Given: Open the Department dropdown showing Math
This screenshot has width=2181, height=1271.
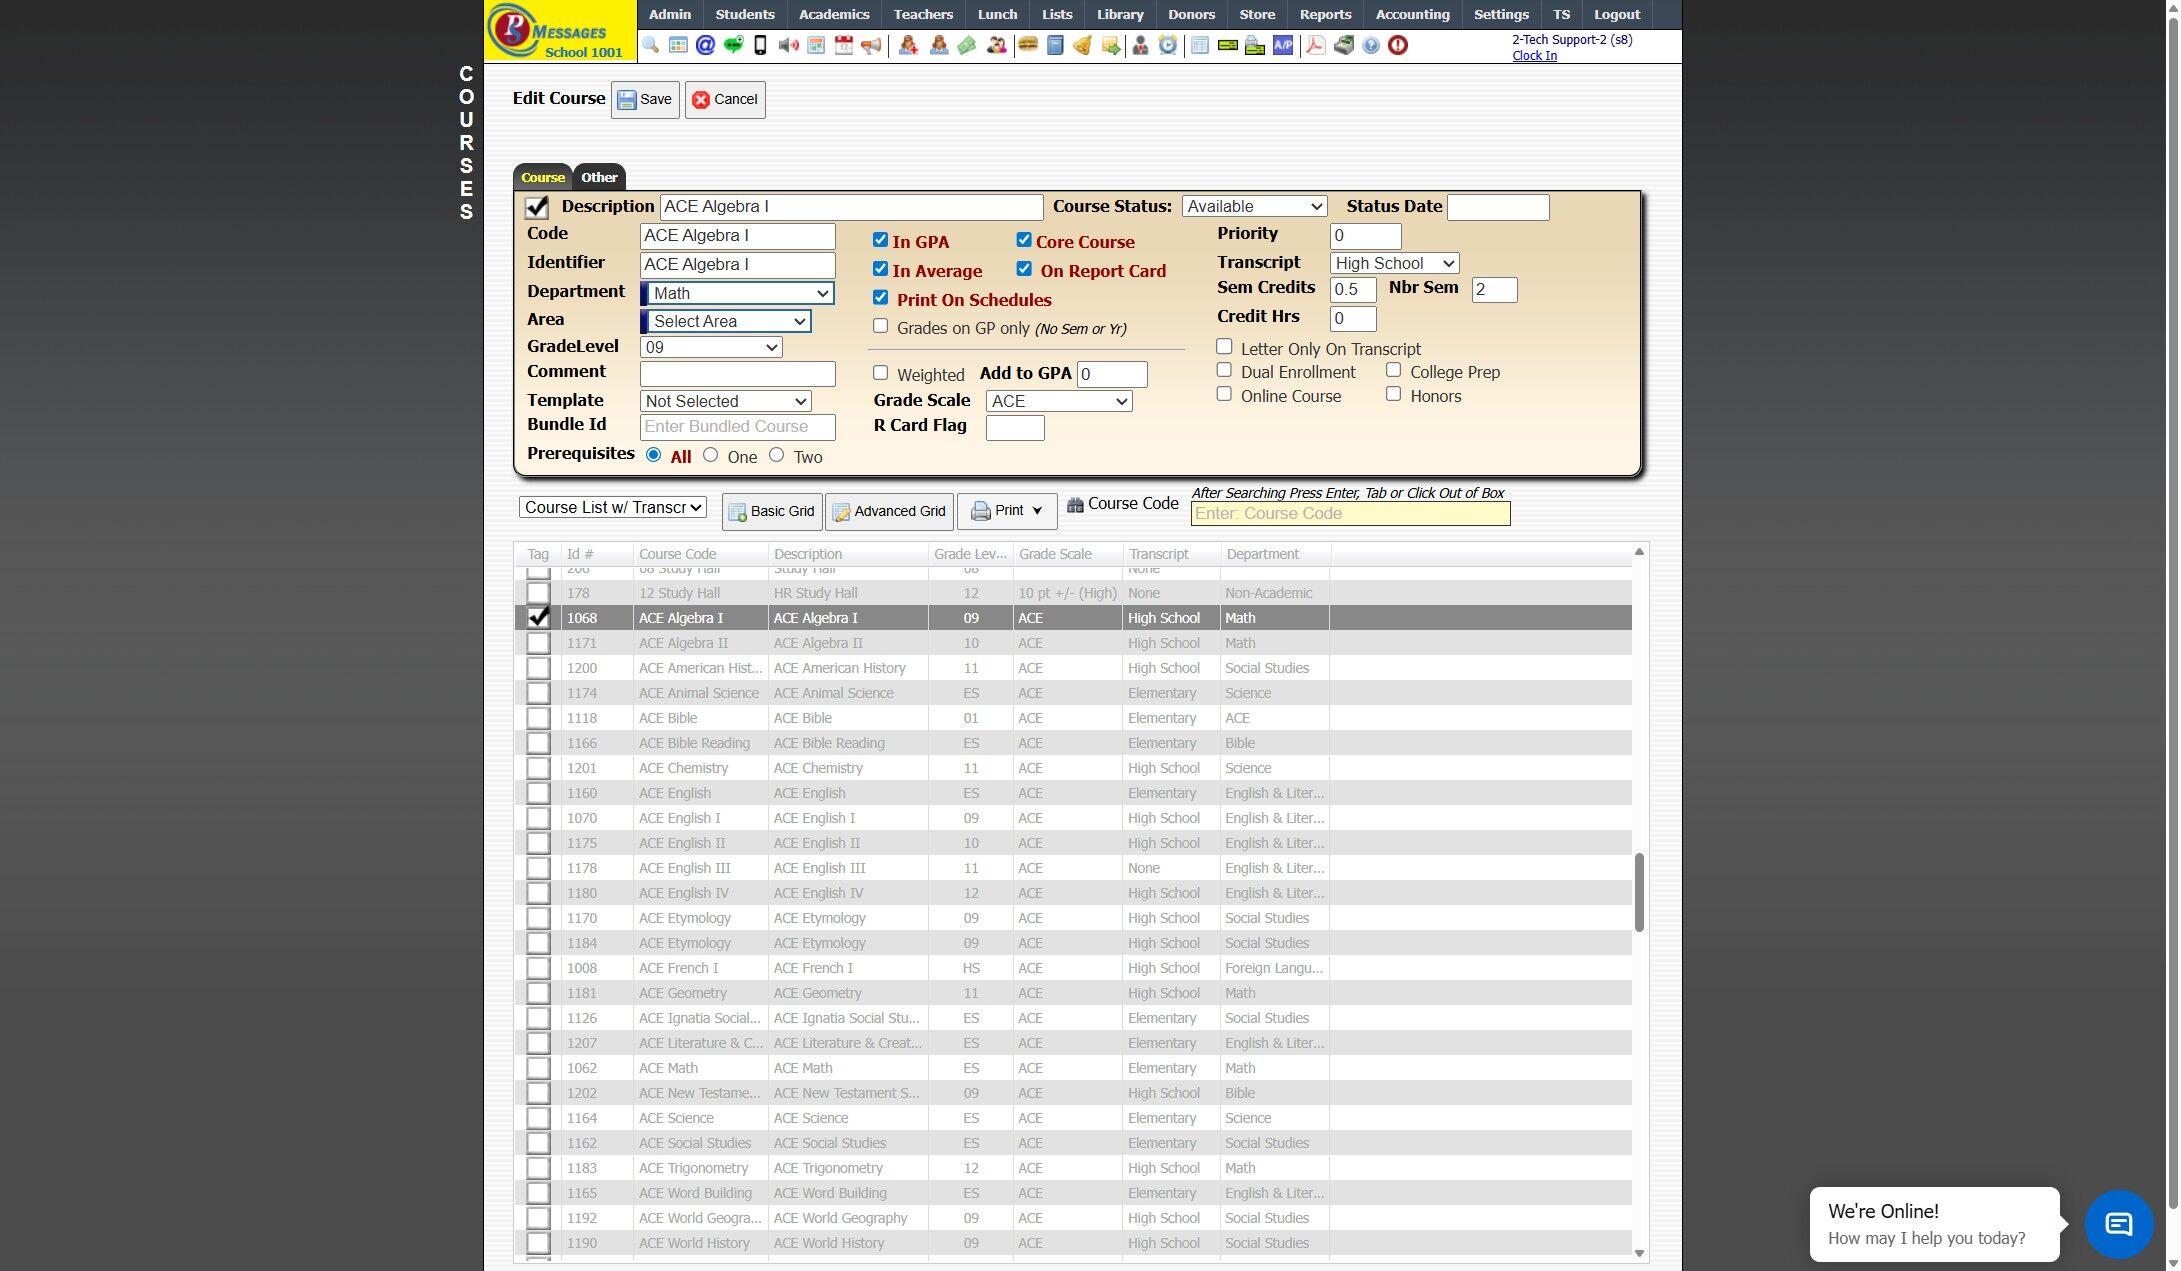Looking at the screenshot, I should [738, 293].
